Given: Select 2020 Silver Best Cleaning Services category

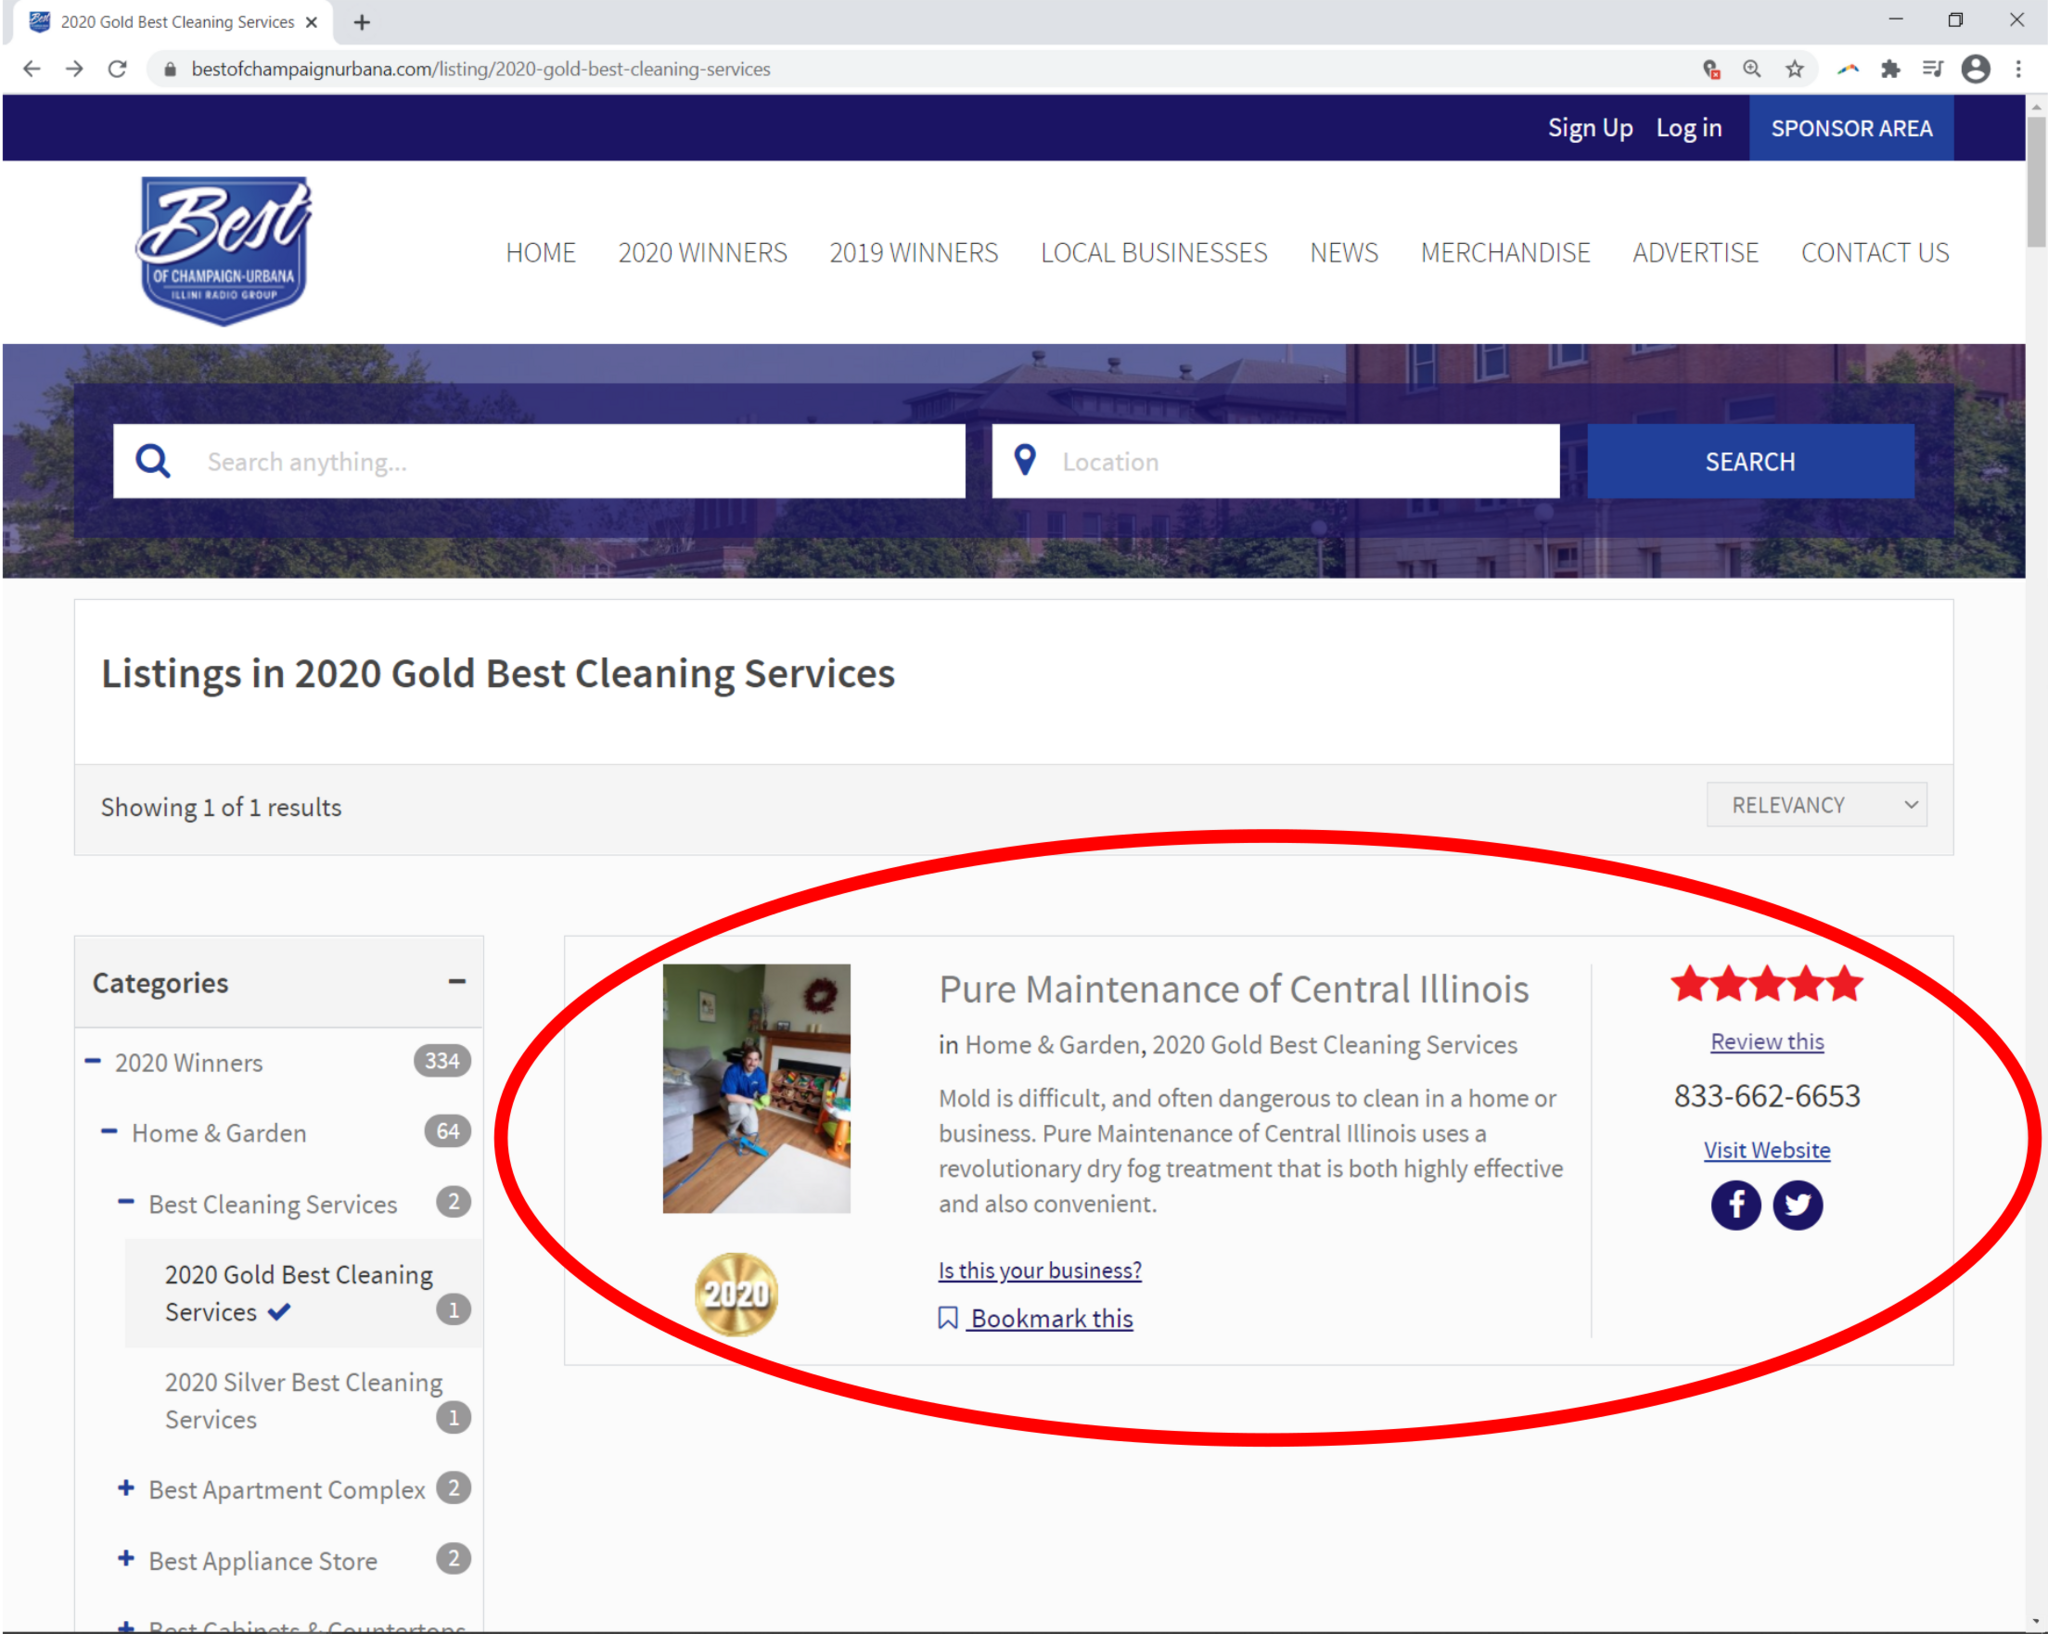Looking at the screenshot, I should point(304,1401).
